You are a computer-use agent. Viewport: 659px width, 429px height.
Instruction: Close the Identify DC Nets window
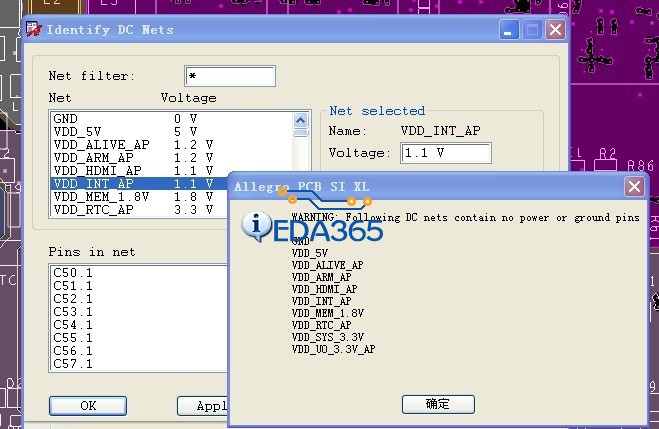click(x=555, y=30)
